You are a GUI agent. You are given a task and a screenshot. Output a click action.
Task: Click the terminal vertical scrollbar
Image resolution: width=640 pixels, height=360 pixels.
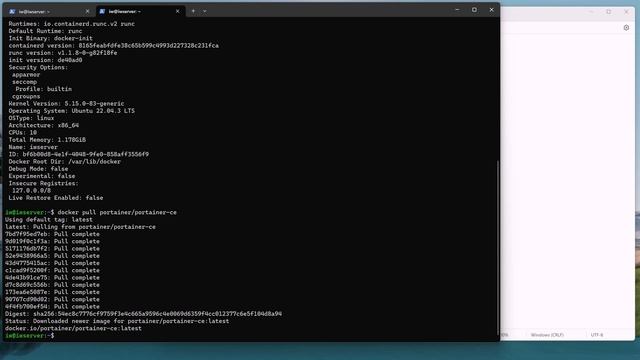498,247
